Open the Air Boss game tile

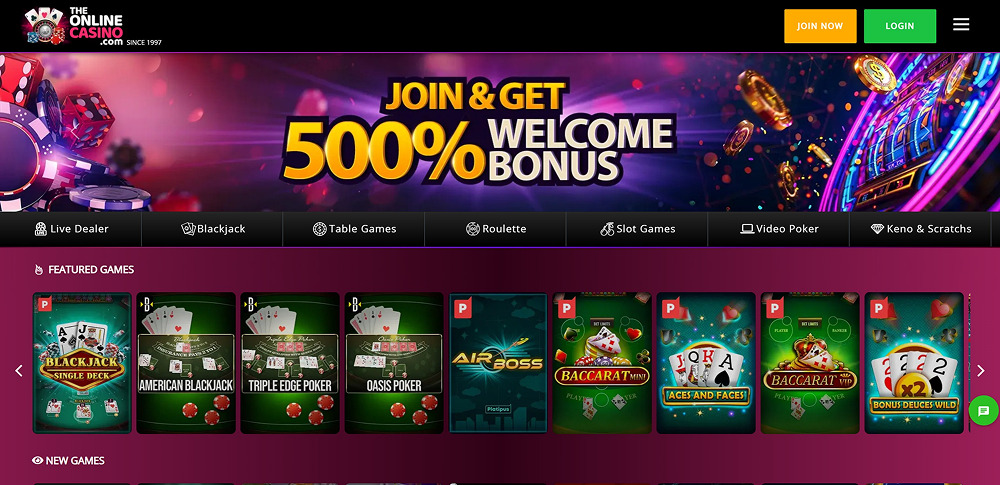(498, 363)
